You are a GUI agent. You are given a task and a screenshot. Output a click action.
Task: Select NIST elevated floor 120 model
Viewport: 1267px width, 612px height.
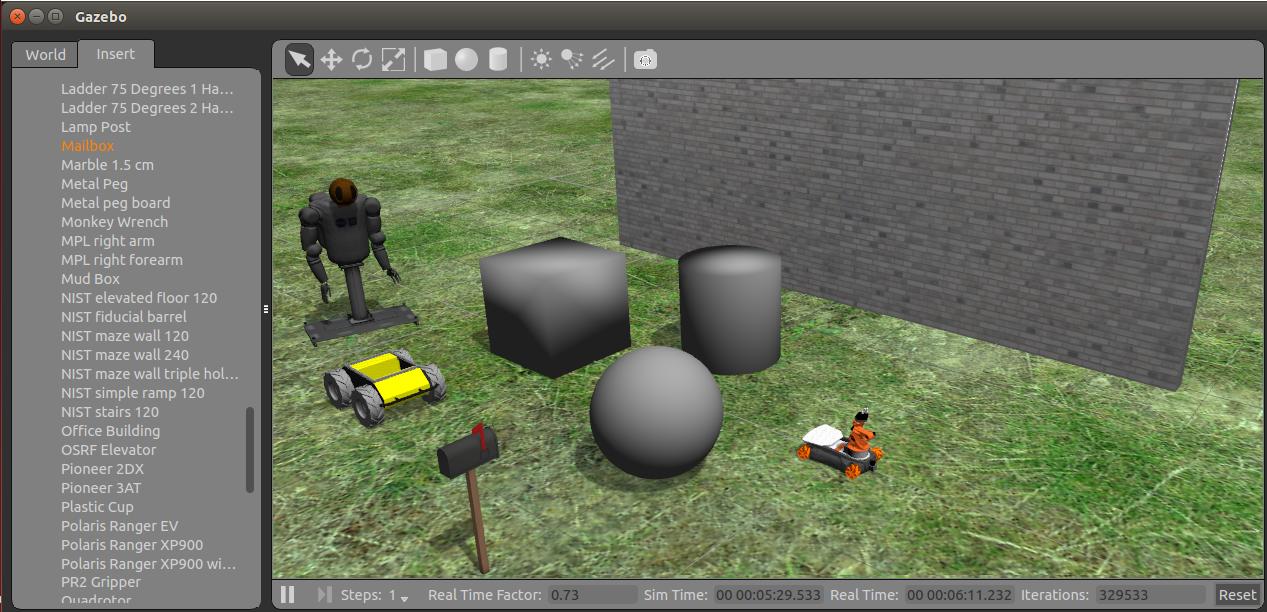(x=139, y=297)
